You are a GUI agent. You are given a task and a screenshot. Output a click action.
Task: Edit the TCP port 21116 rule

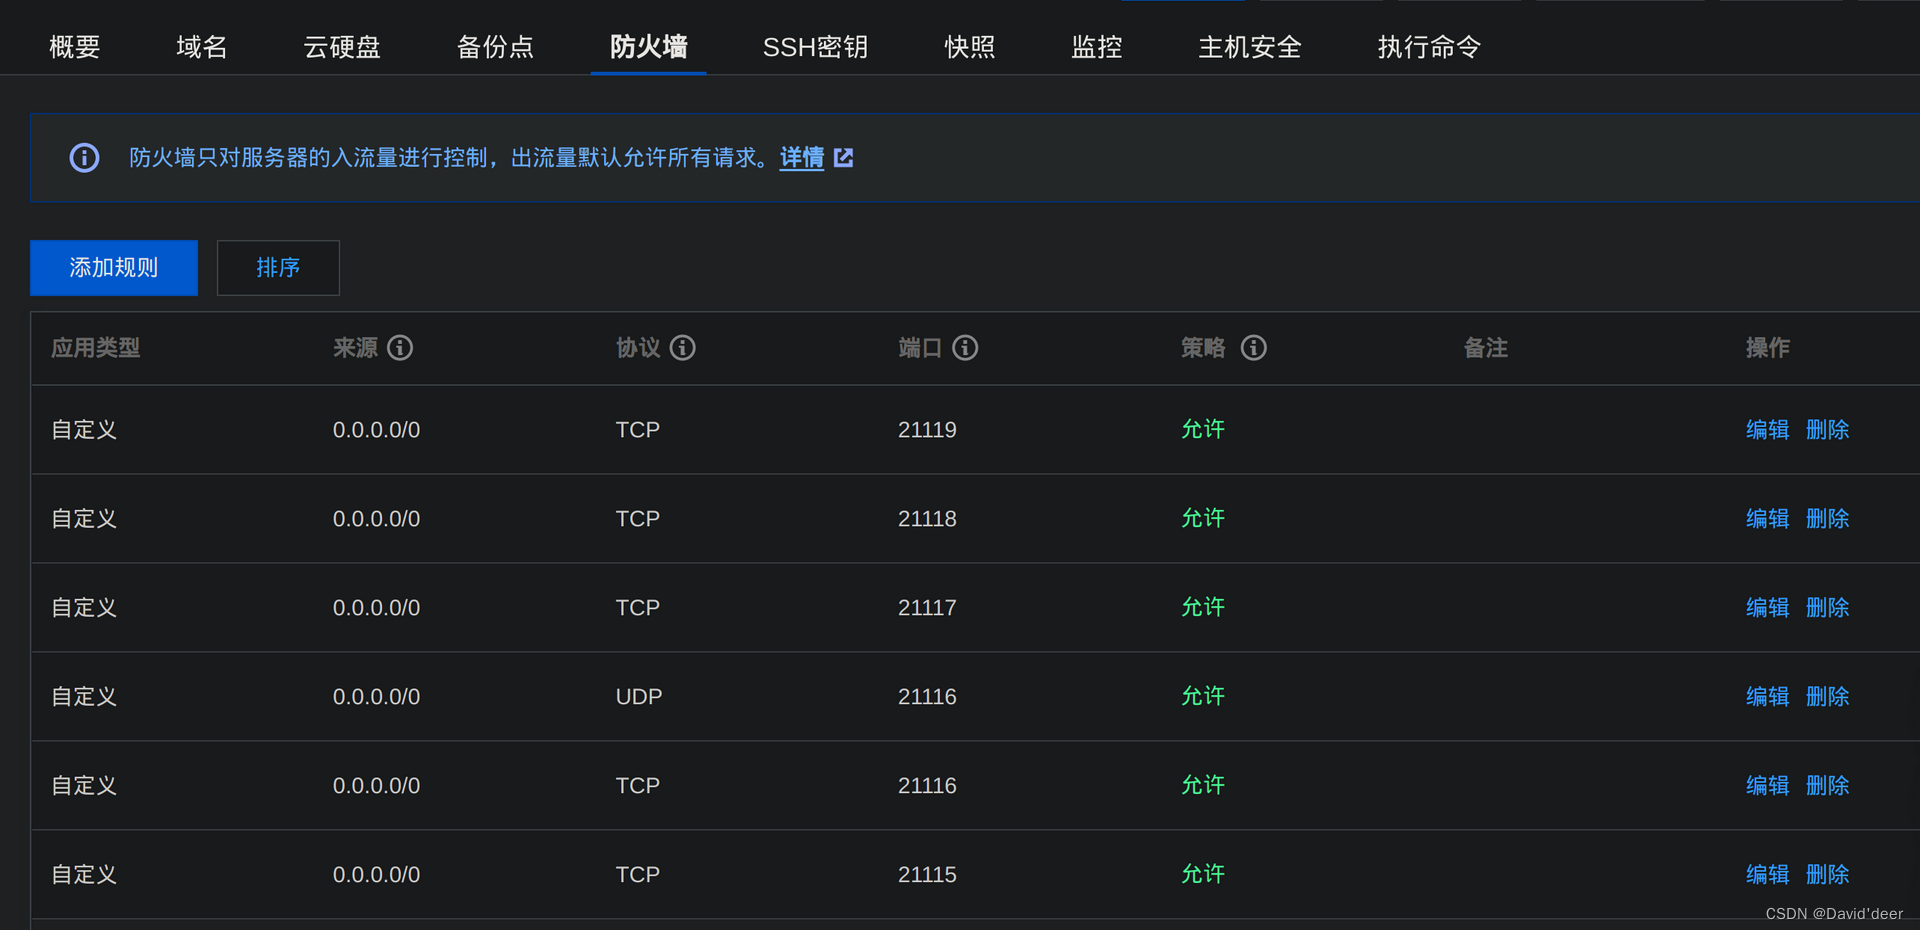click(1768, 786)
